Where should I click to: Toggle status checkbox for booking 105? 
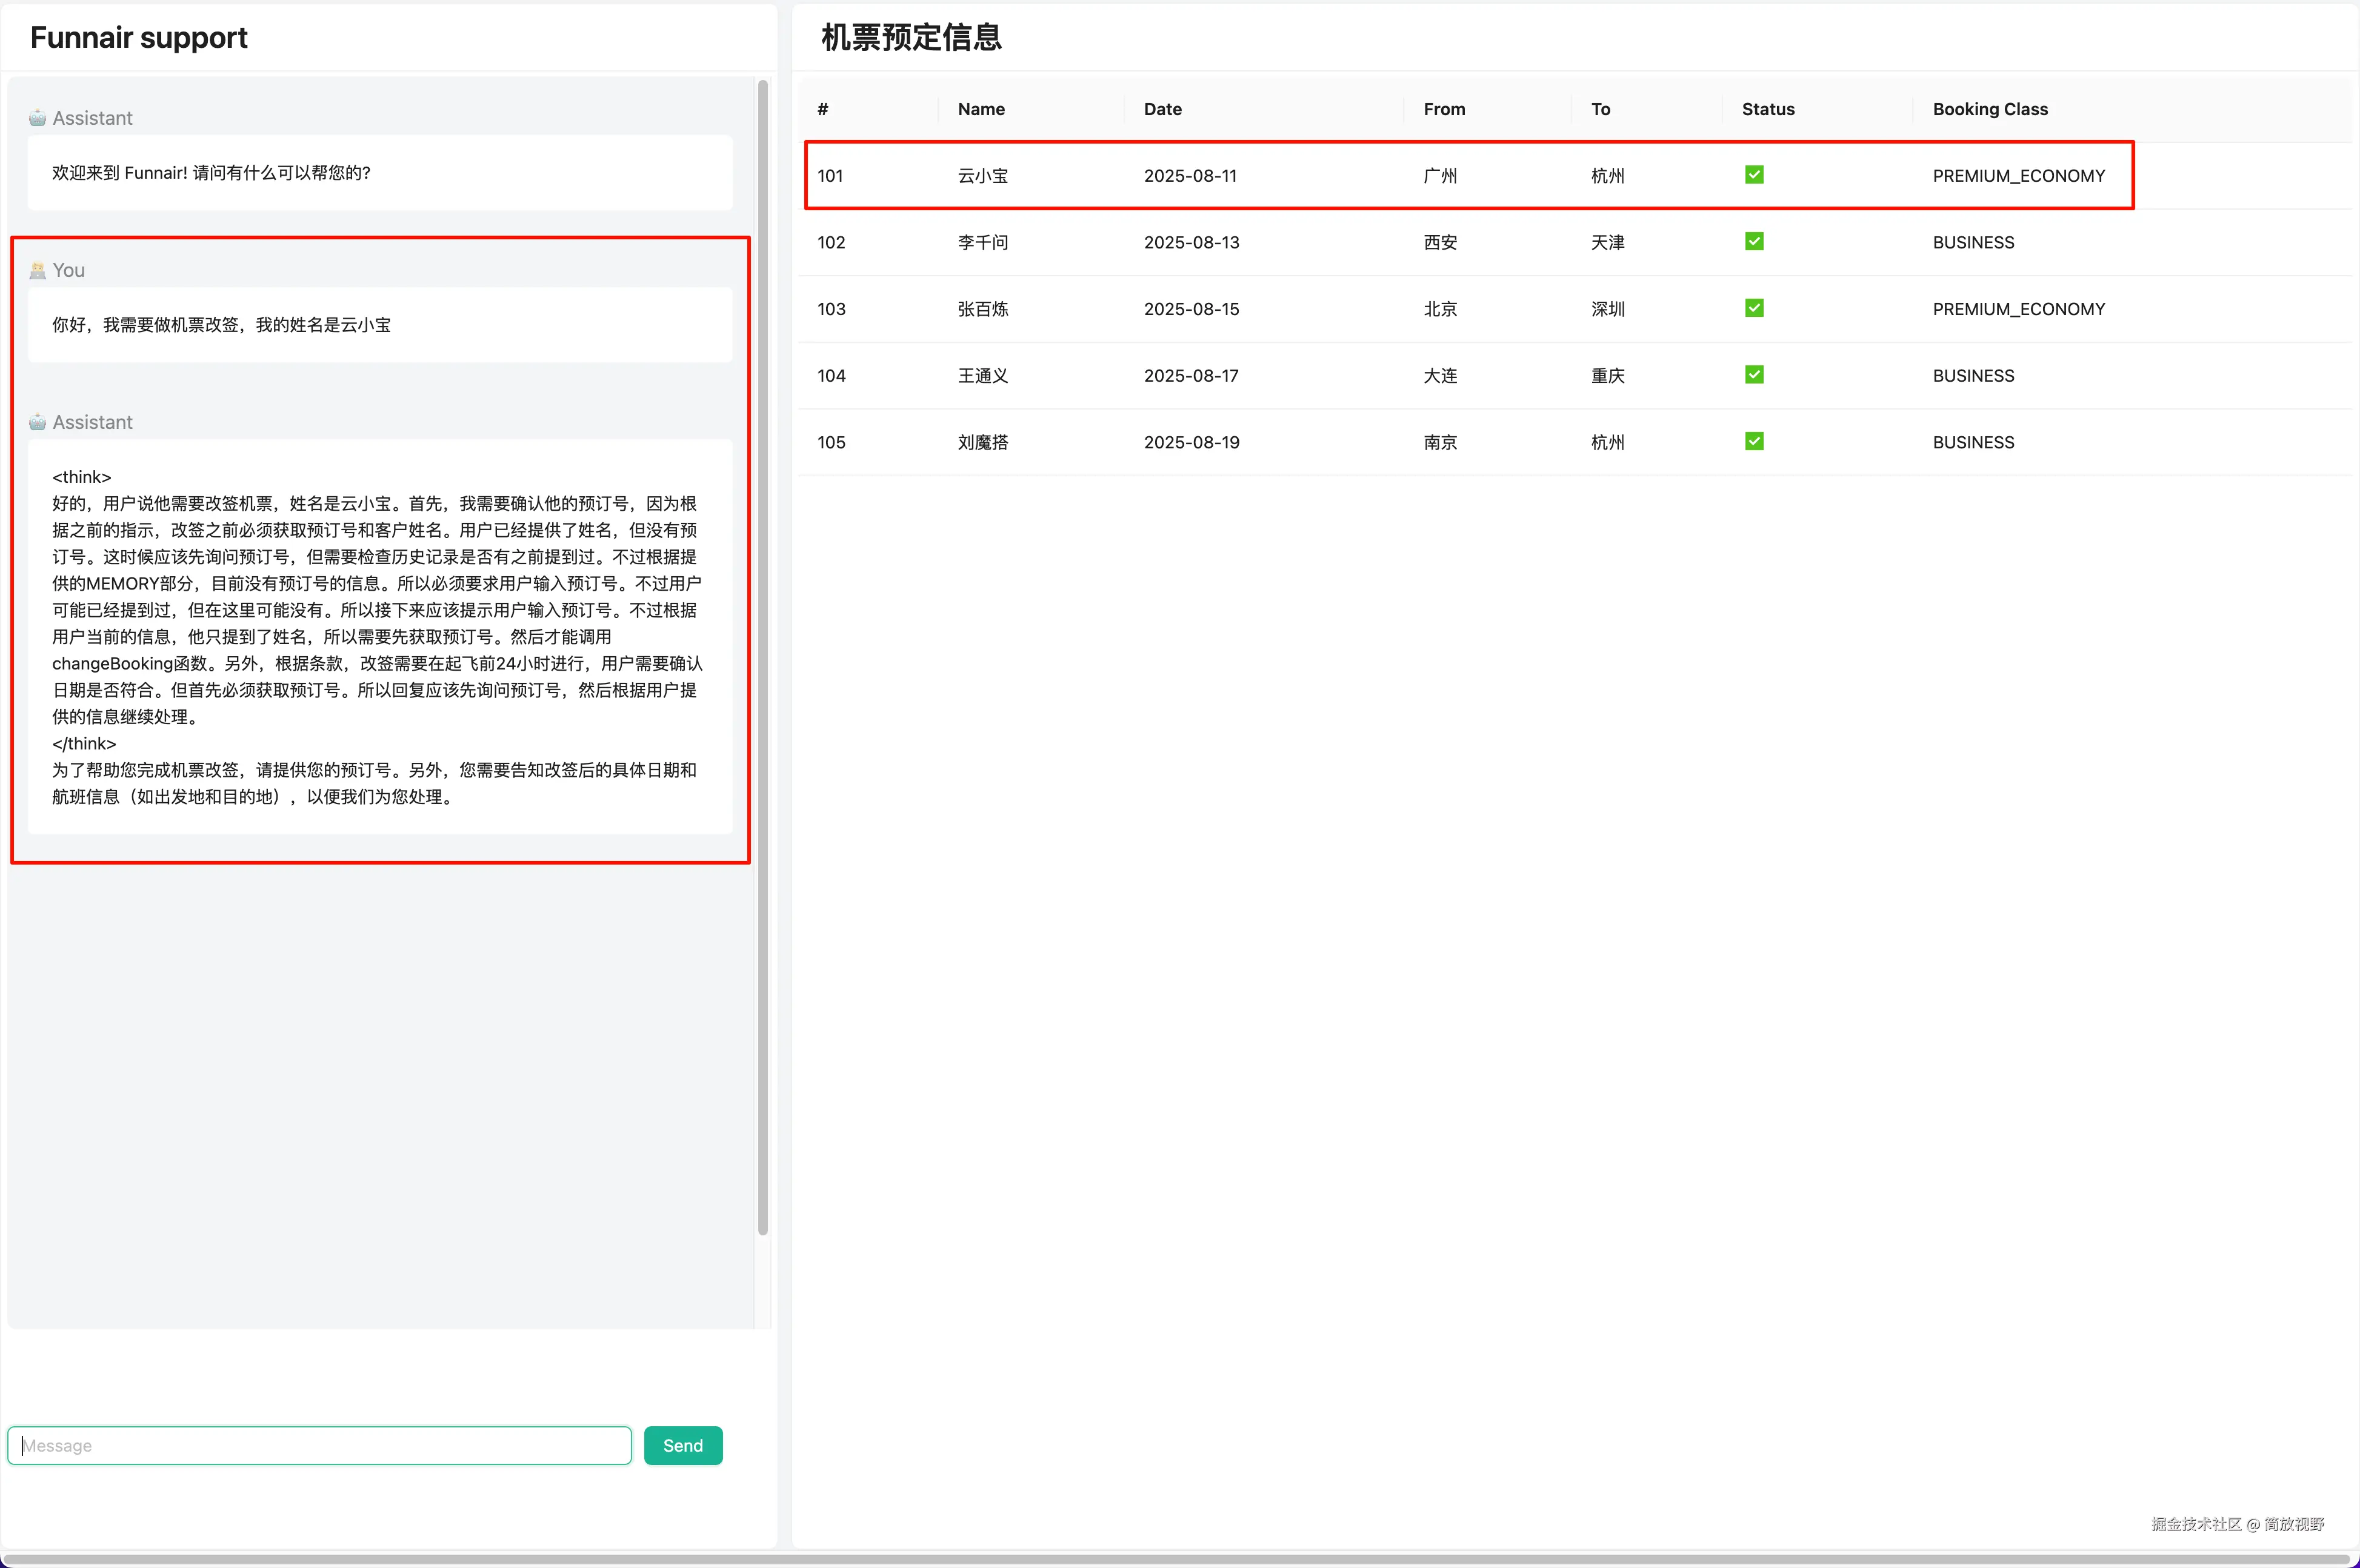pyautogui.click(x=1753, y=441)
